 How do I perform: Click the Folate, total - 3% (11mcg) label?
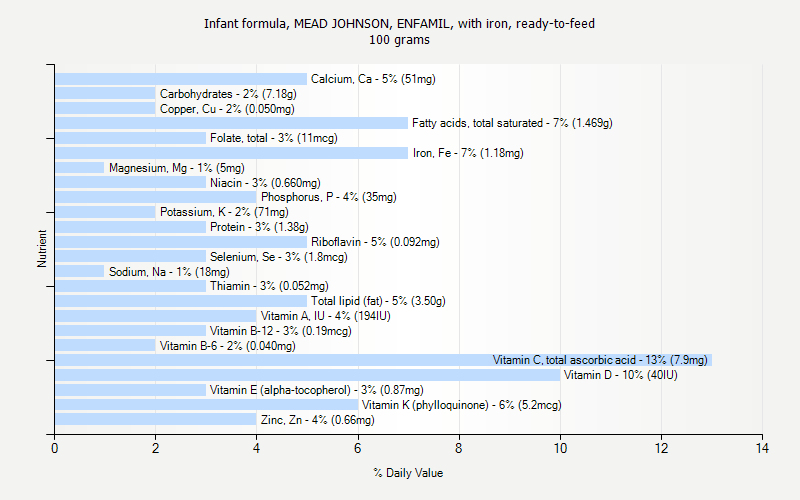pos(273,138)
